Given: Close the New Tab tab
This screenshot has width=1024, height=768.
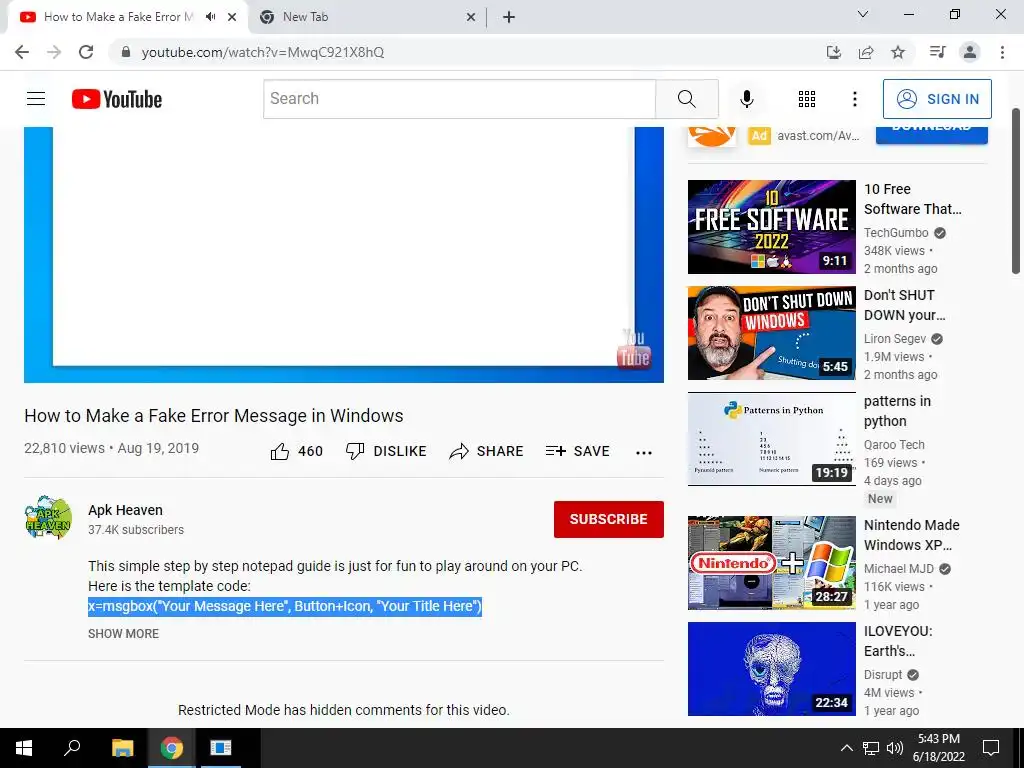Looking at the screenshot, I should pyautogui.click(x=471, y=17).
